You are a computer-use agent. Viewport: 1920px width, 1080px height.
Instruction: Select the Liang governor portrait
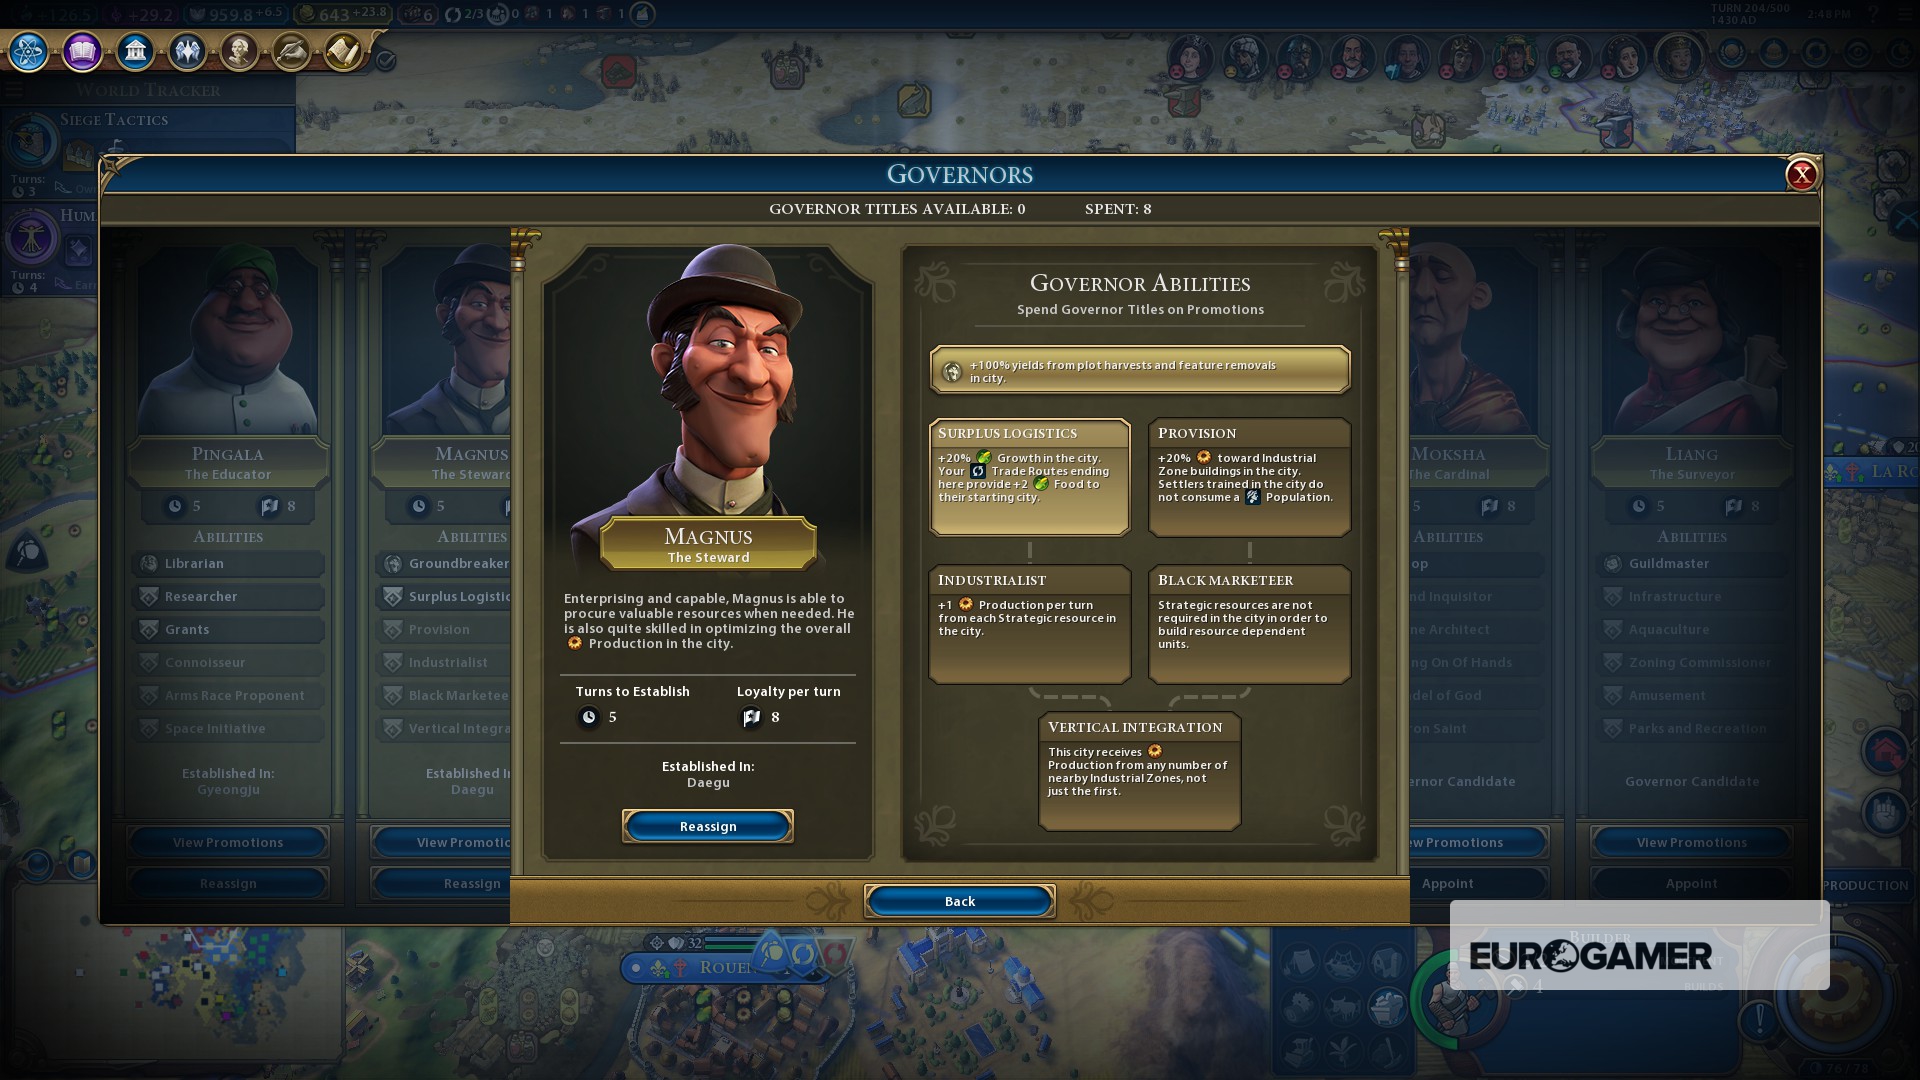(1692, 340)
